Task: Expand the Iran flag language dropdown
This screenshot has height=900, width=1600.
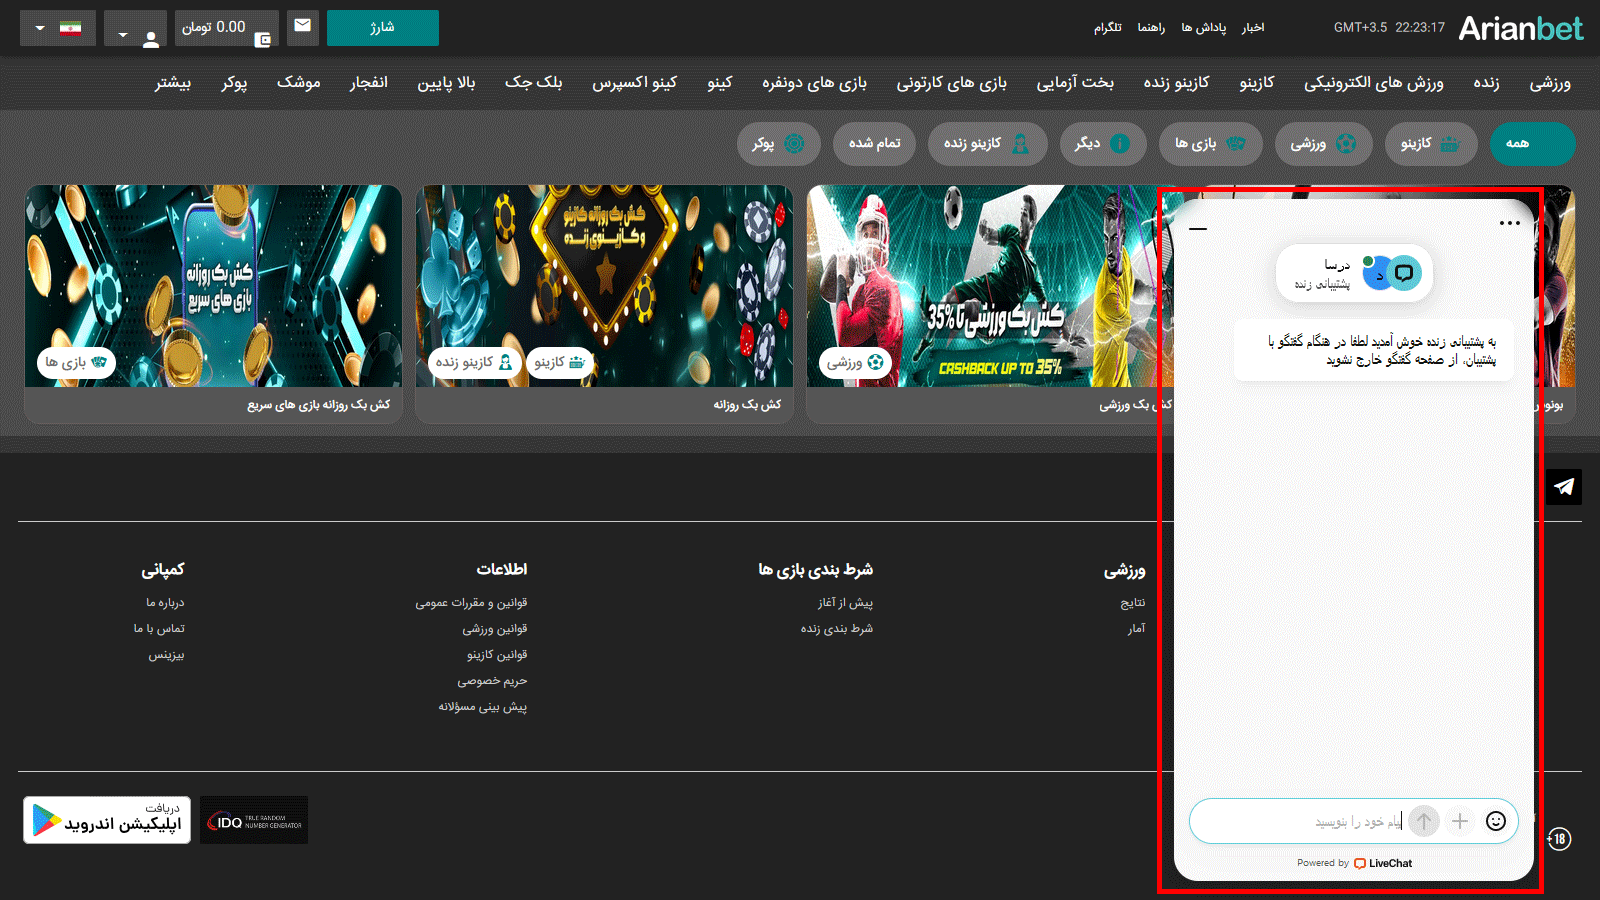Action: 58,28
